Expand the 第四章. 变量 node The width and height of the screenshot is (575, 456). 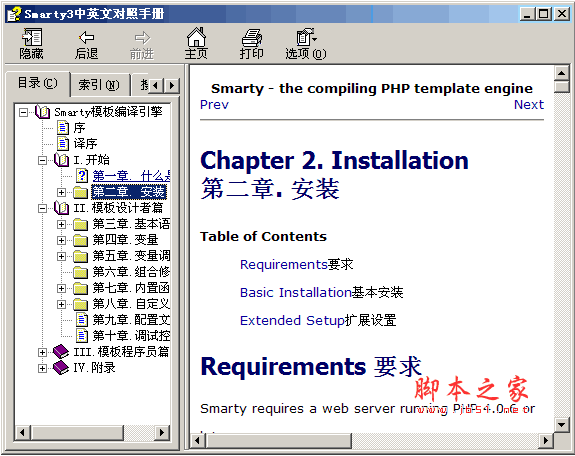[62, 241]
